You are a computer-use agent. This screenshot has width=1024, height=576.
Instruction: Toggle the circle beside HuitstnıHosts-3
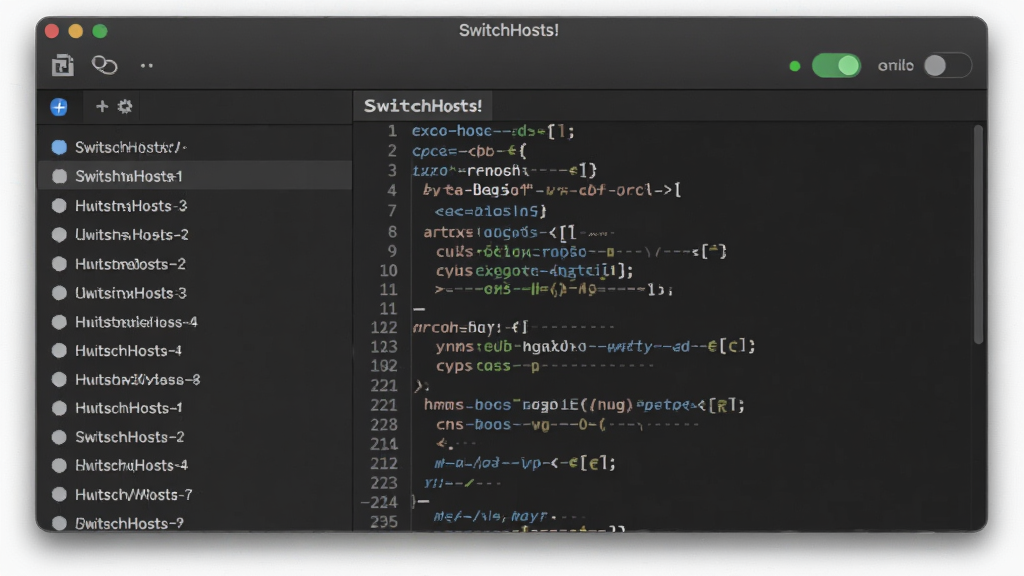tap(59, 206)
